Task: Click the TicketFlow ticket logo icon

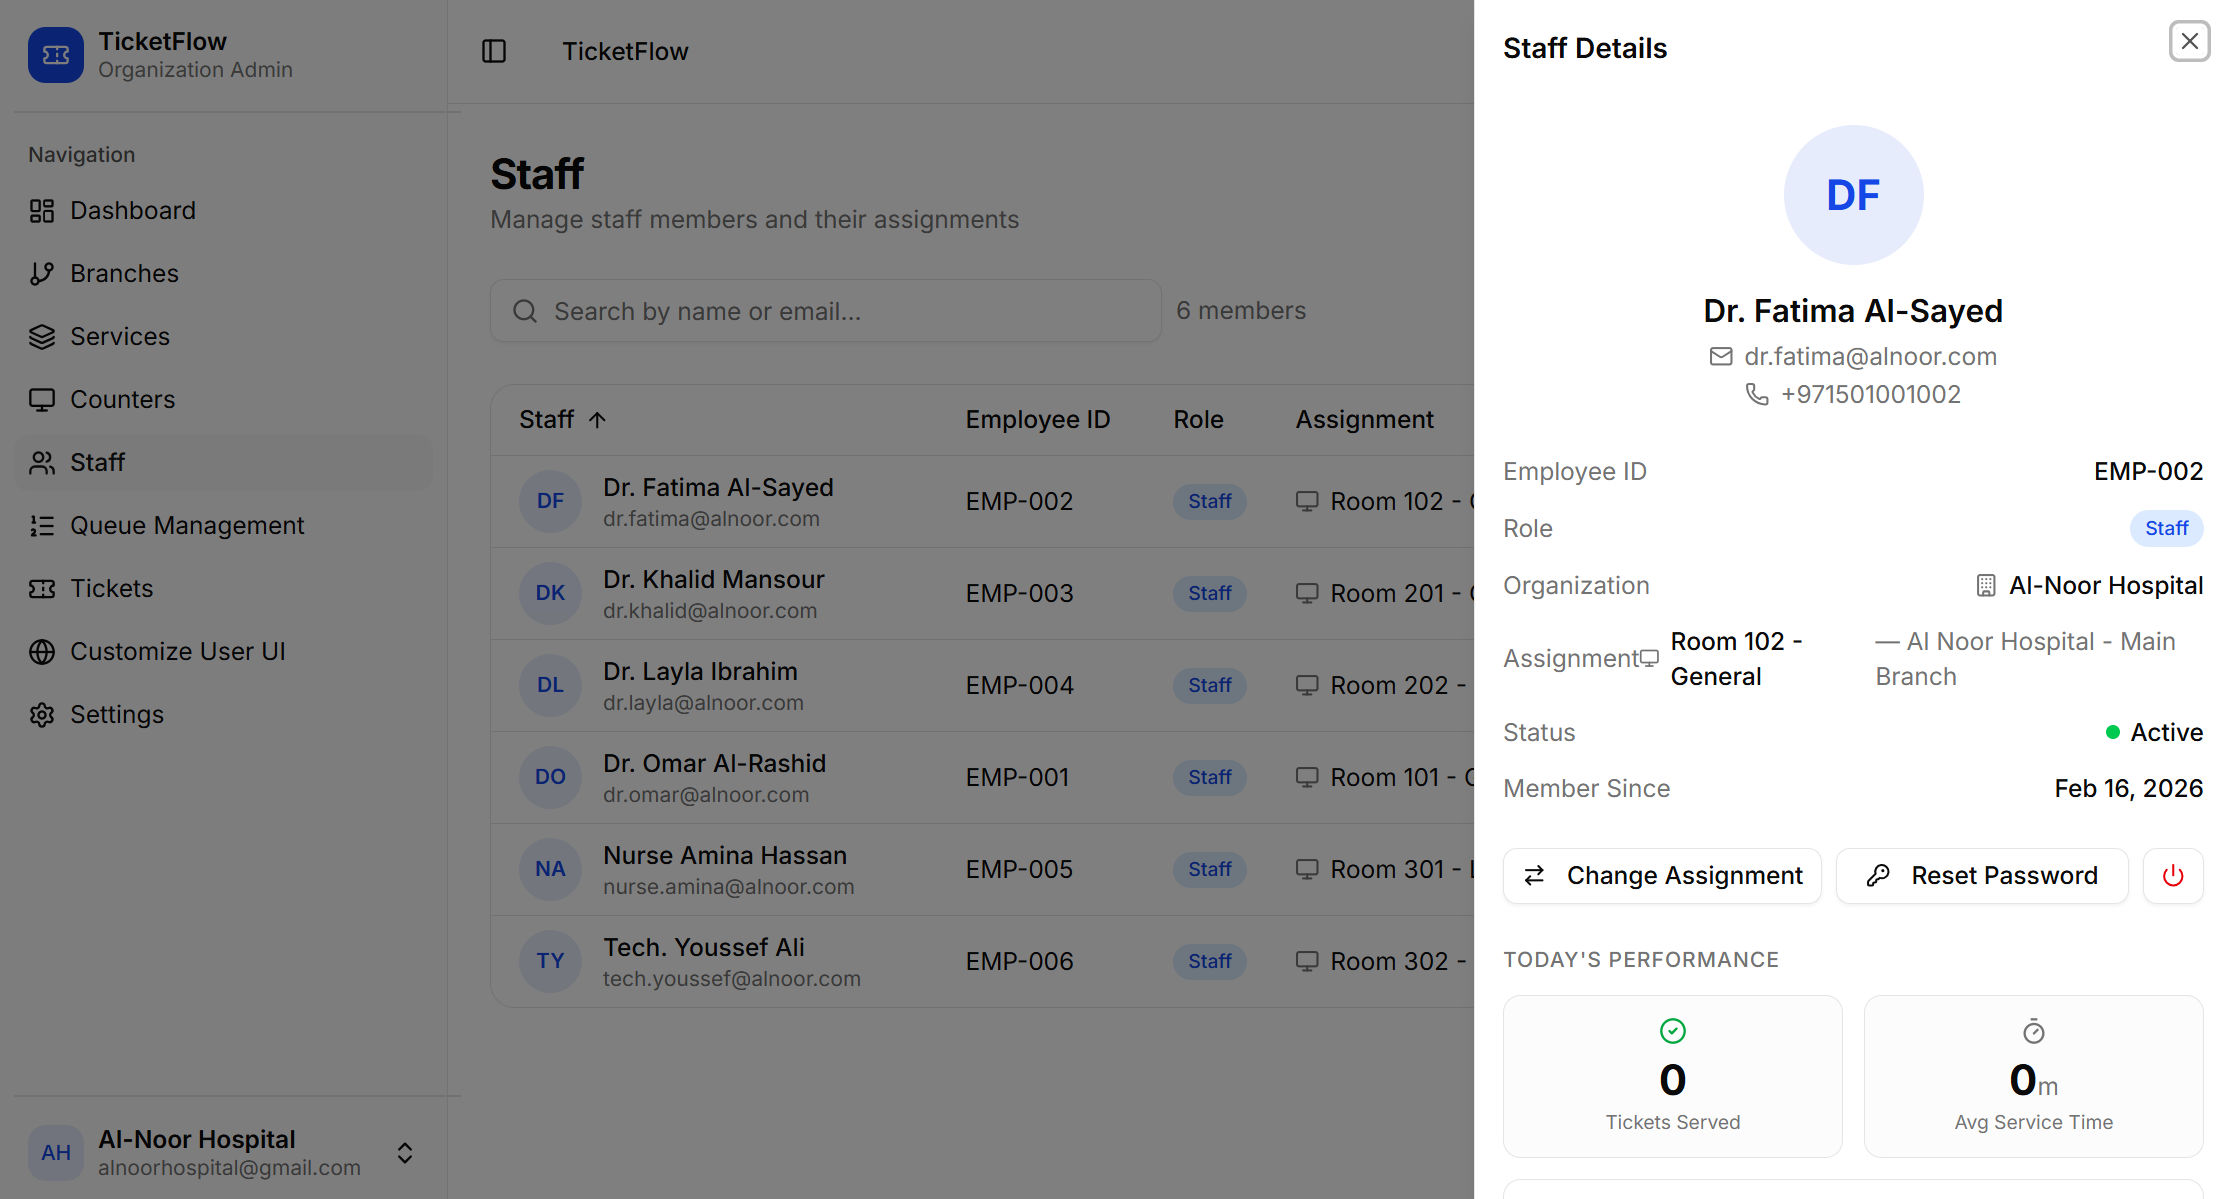Action: click(55, 55)
